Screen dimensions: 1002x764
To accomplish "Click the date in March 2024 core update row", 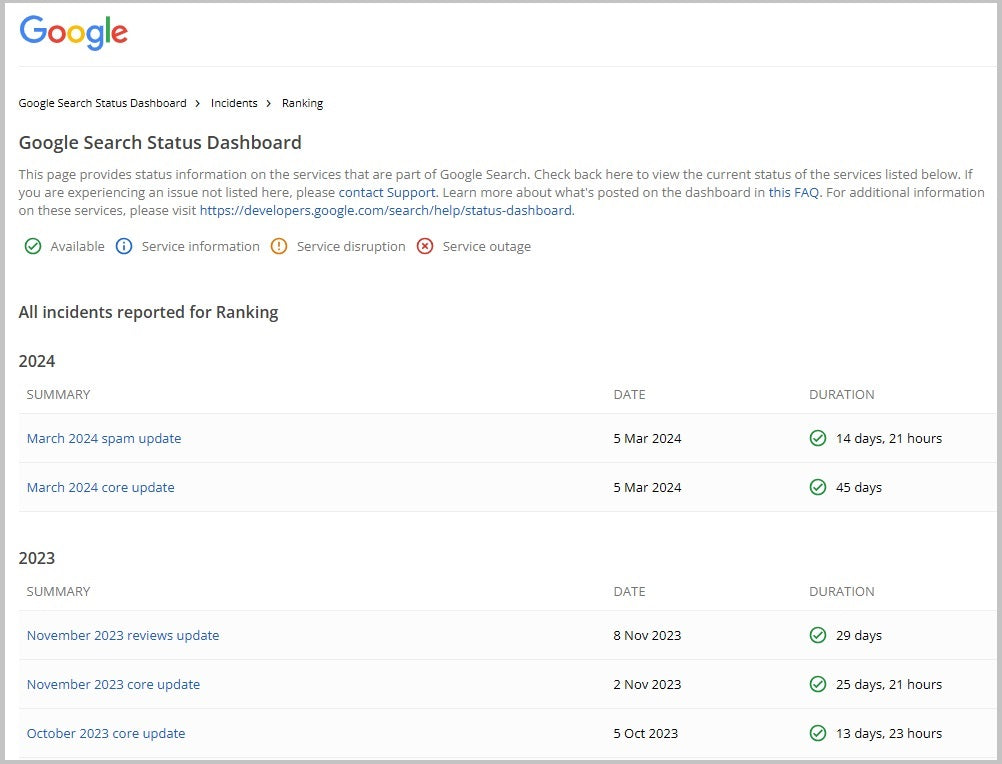I will pyautogui.click(x=647, y=487).
